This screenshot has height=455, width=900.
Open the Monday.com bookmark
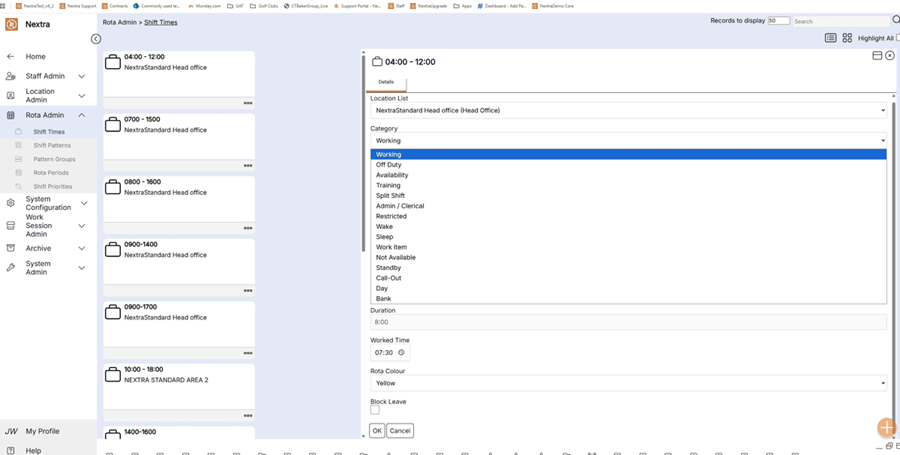[x=204, y=6]
